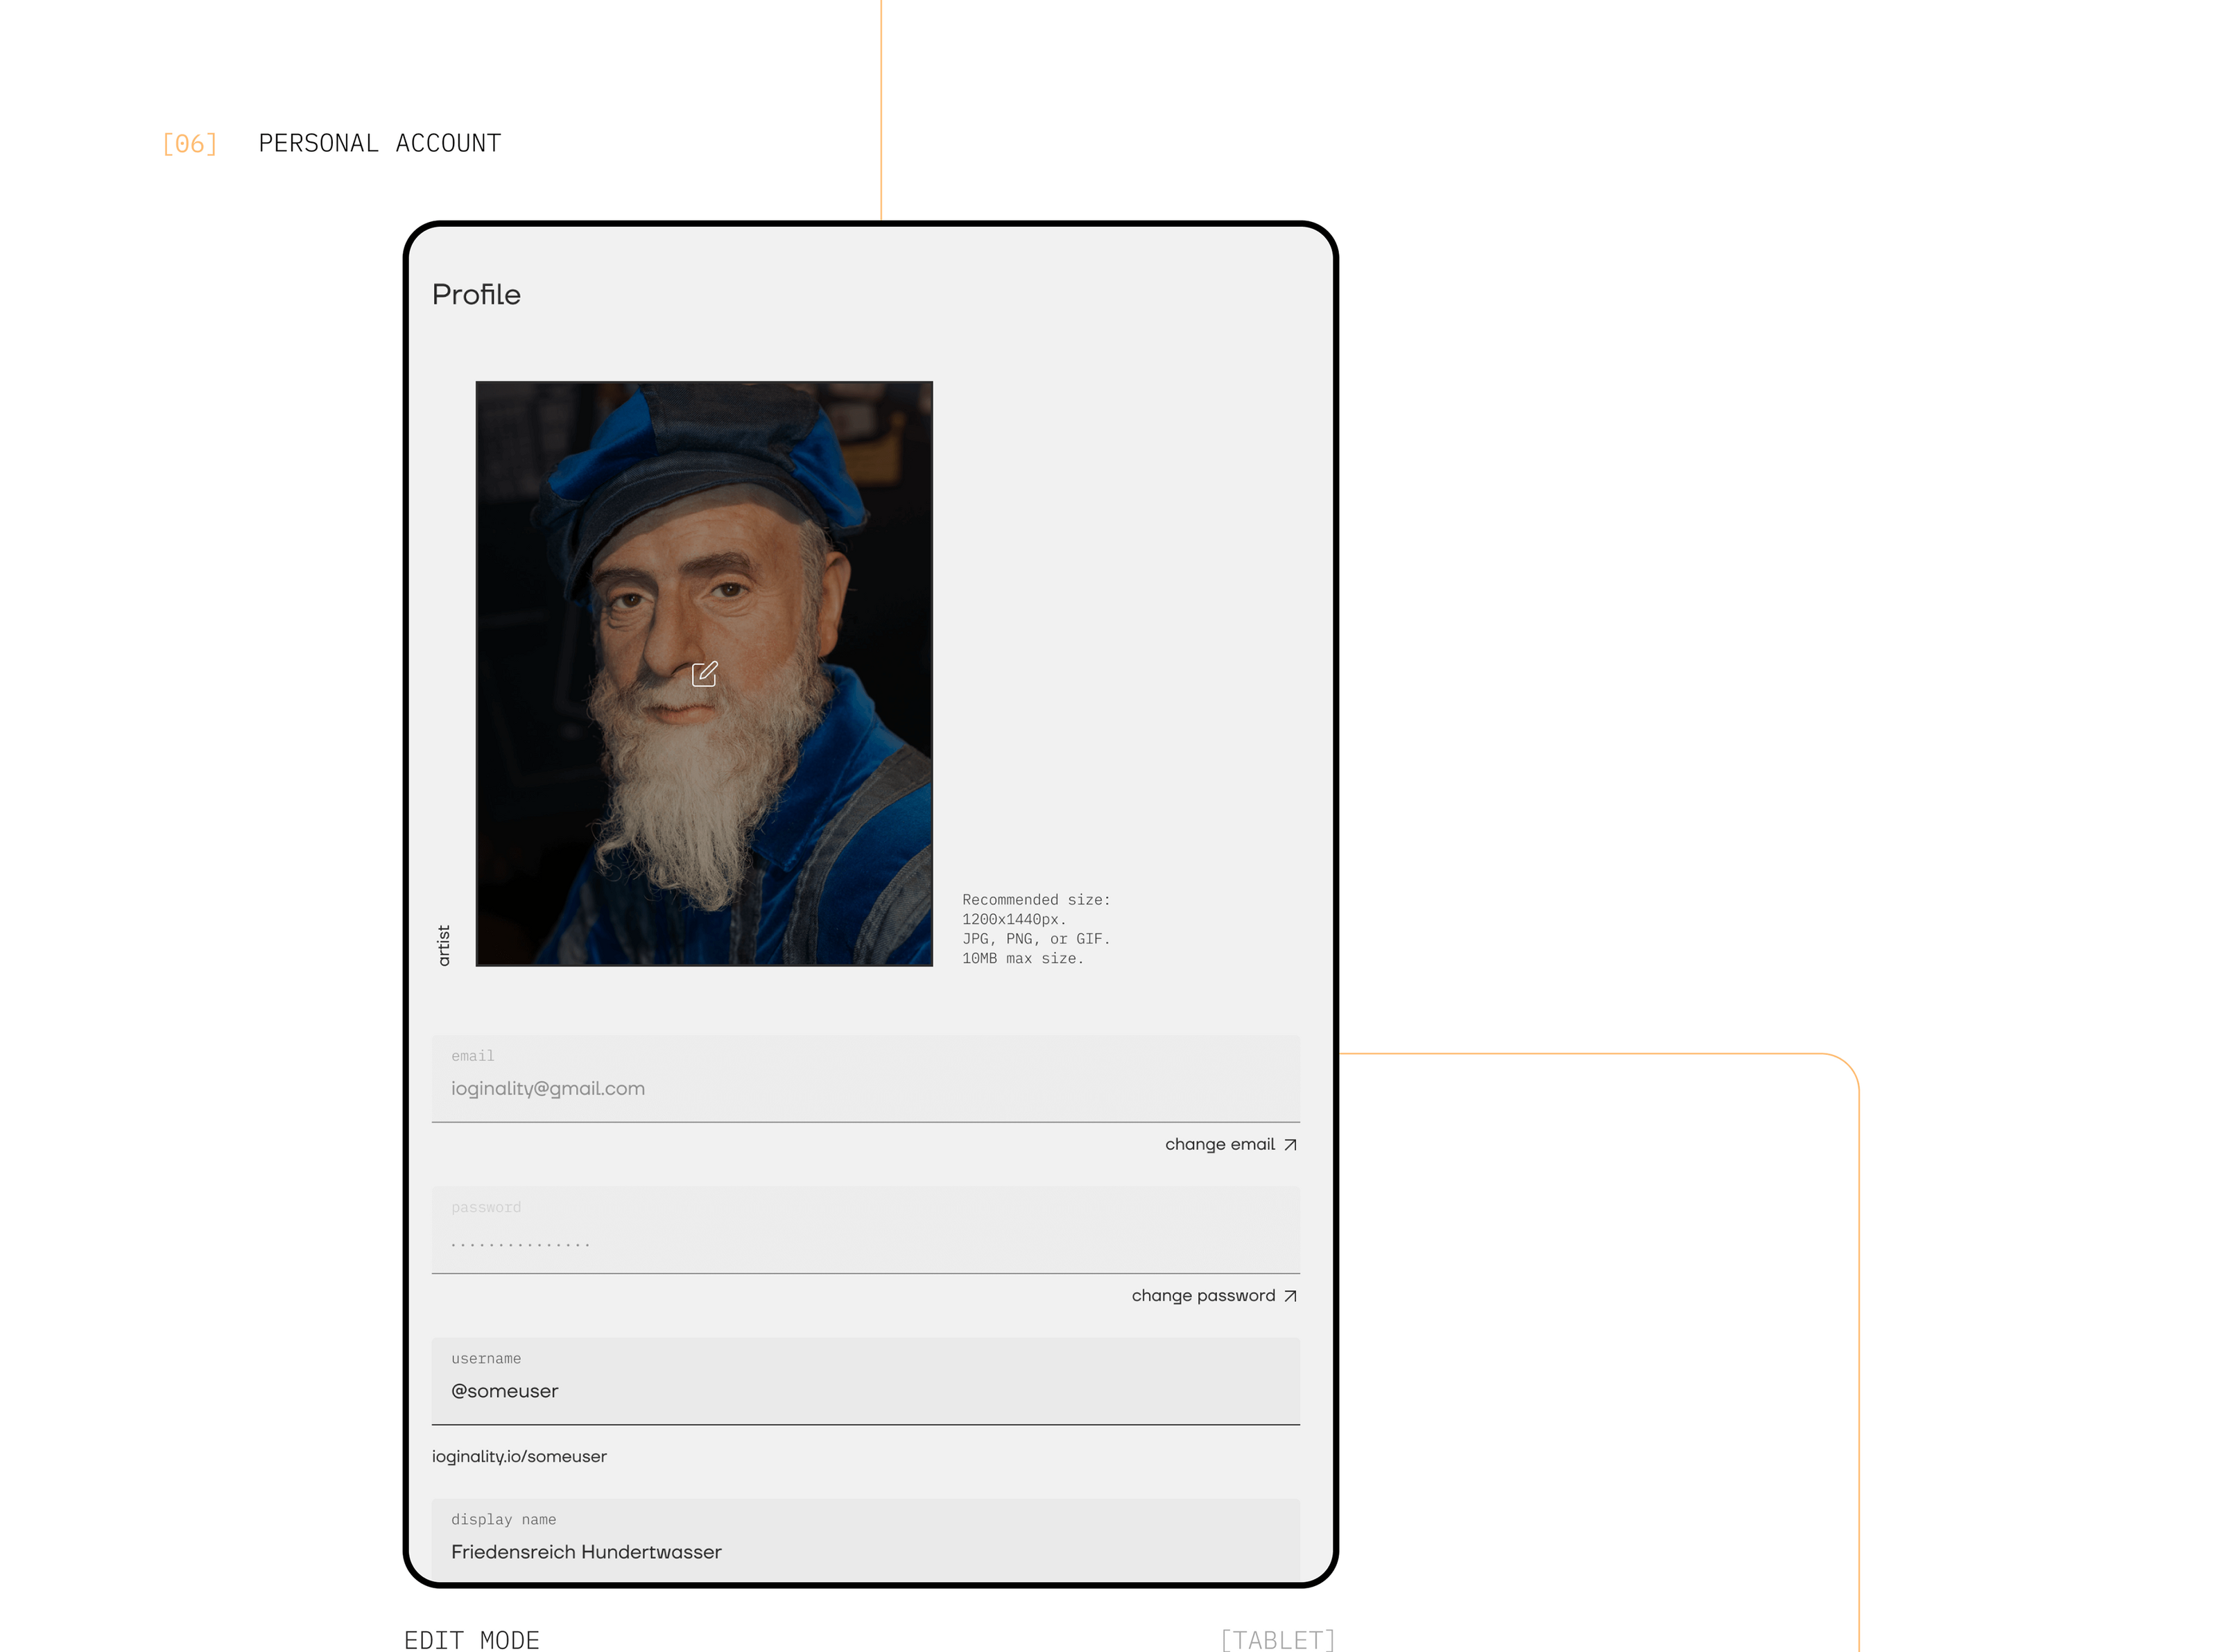Click the arrow next to change password
The height and width of the screenshot is (1652, 2219).
pos(1290,1296)
